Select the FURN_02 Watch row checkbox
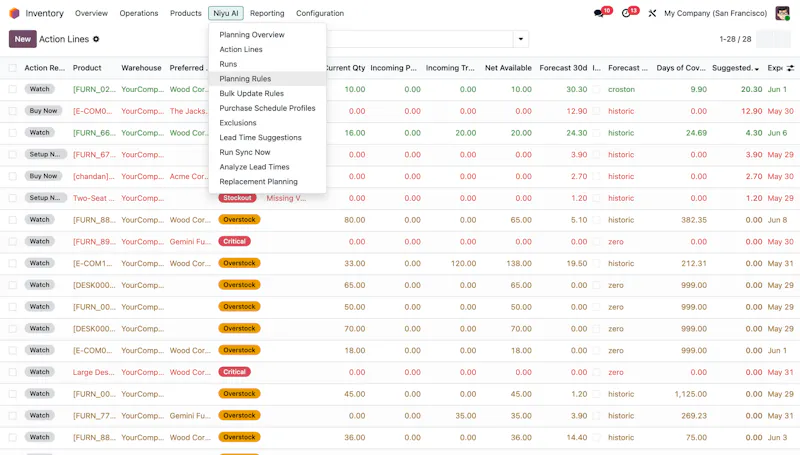This screenshot has width=800, height=455. point(13,89)
